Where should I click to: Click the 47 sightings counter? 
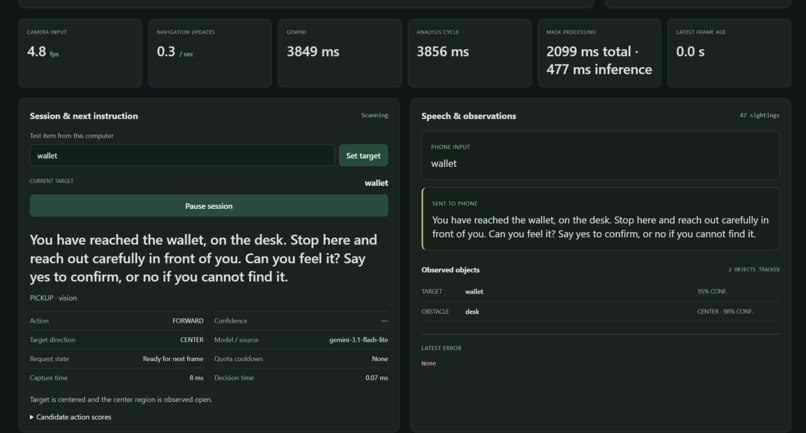(x=759, y=115)
